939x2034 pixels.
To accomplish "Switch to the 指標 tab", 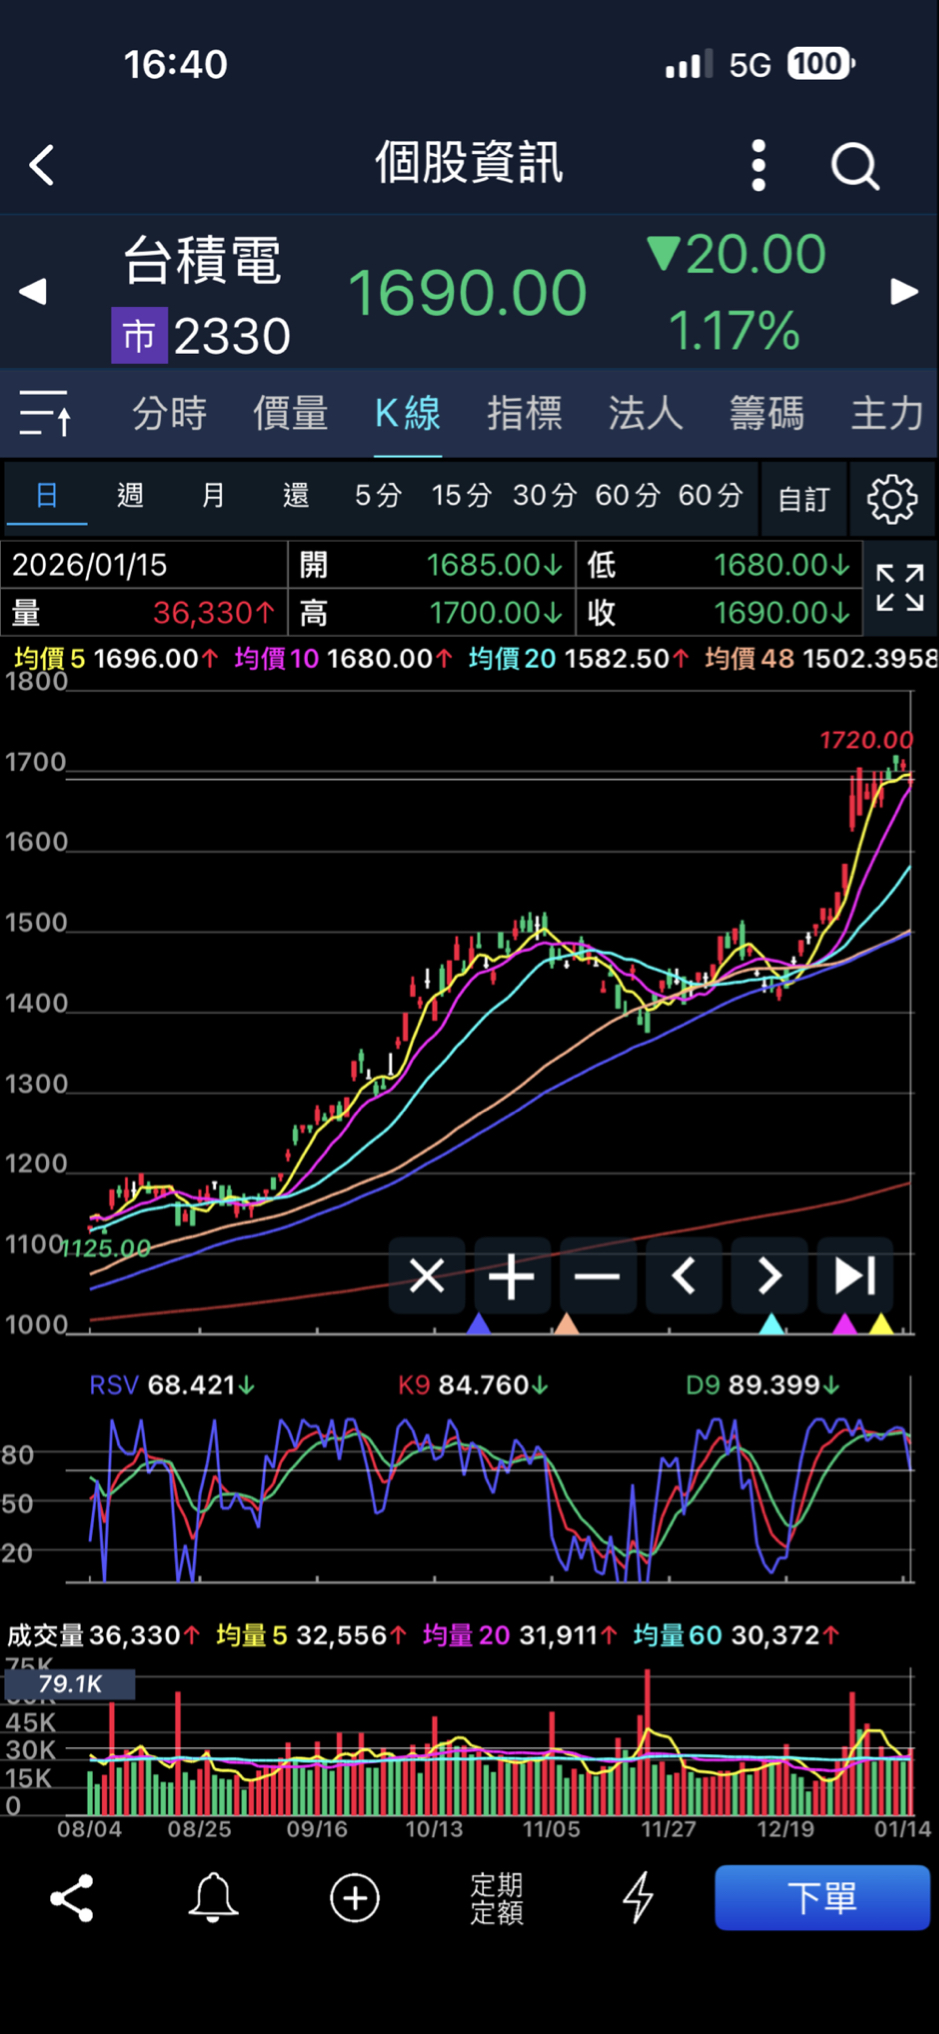I will click(524, 413).
